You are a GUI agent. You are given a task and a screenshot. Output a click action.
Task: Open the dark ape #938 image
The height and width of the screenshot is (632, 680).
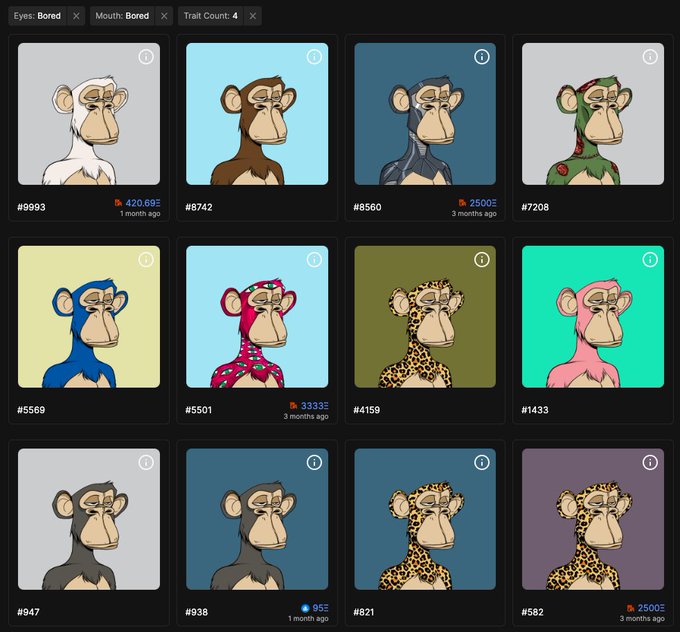click(x=257, y=519)
